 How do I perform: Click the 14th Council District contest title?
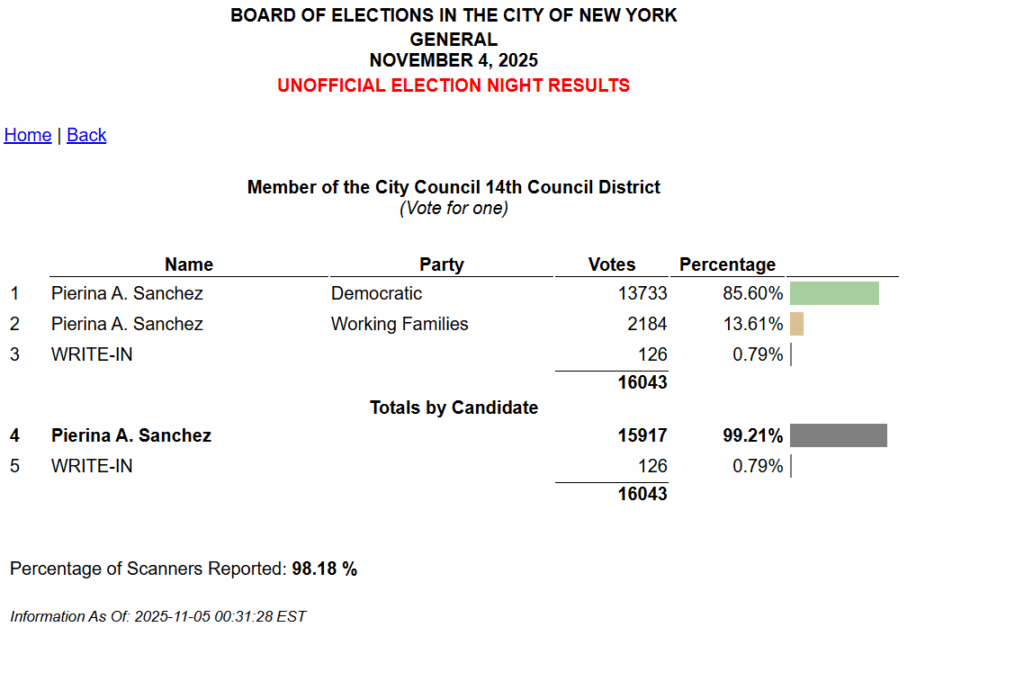click(453, 187)
